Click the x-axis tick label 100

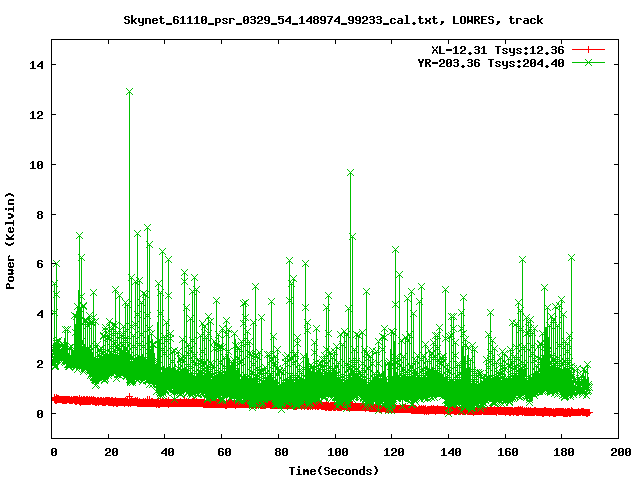click(x=338, y=452)
